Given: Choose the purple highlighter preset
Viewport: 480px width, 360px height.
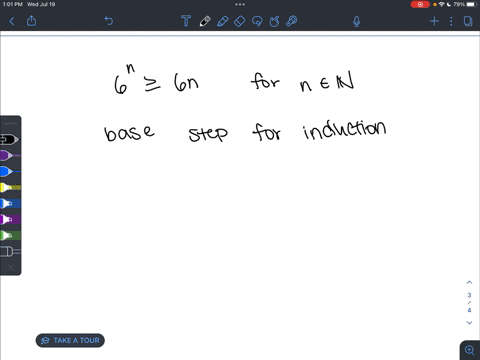Looking at the screenshot, I should coord(10,219).
